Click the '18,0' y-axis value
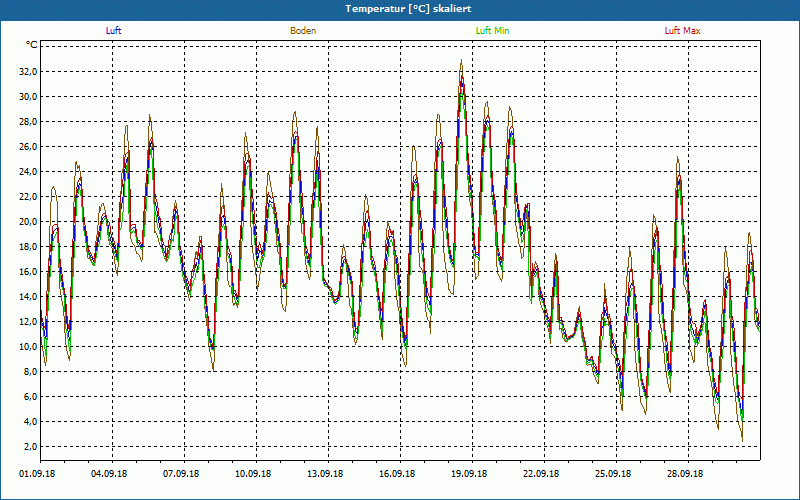This screenshot has width=800, height=500. (x=29, y=246)
